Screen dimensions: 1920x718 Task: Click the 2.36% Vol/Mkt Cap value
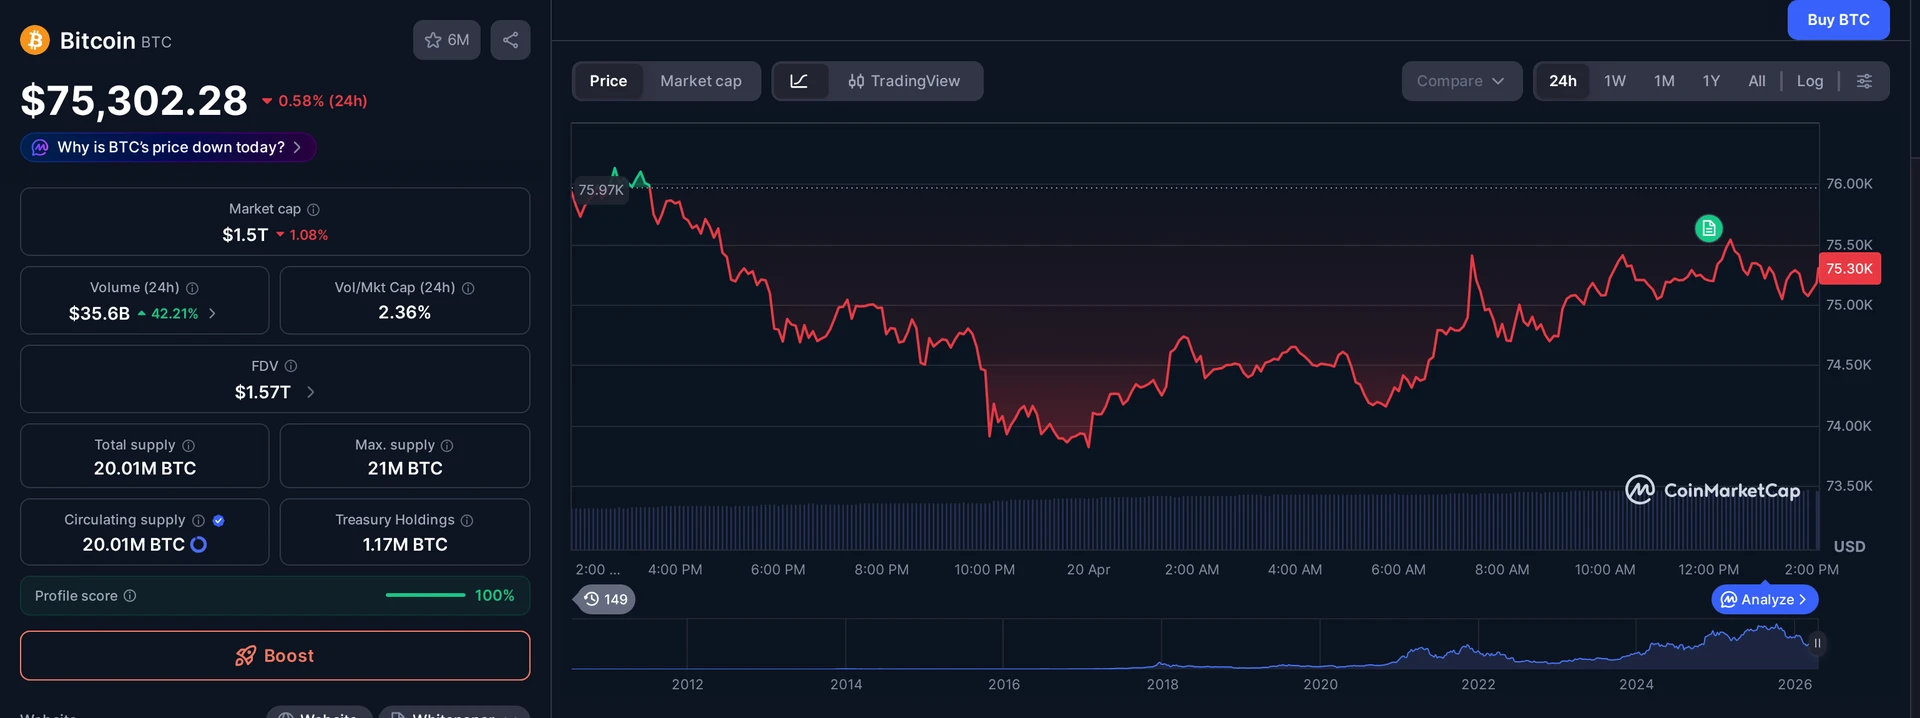[405, 313]
